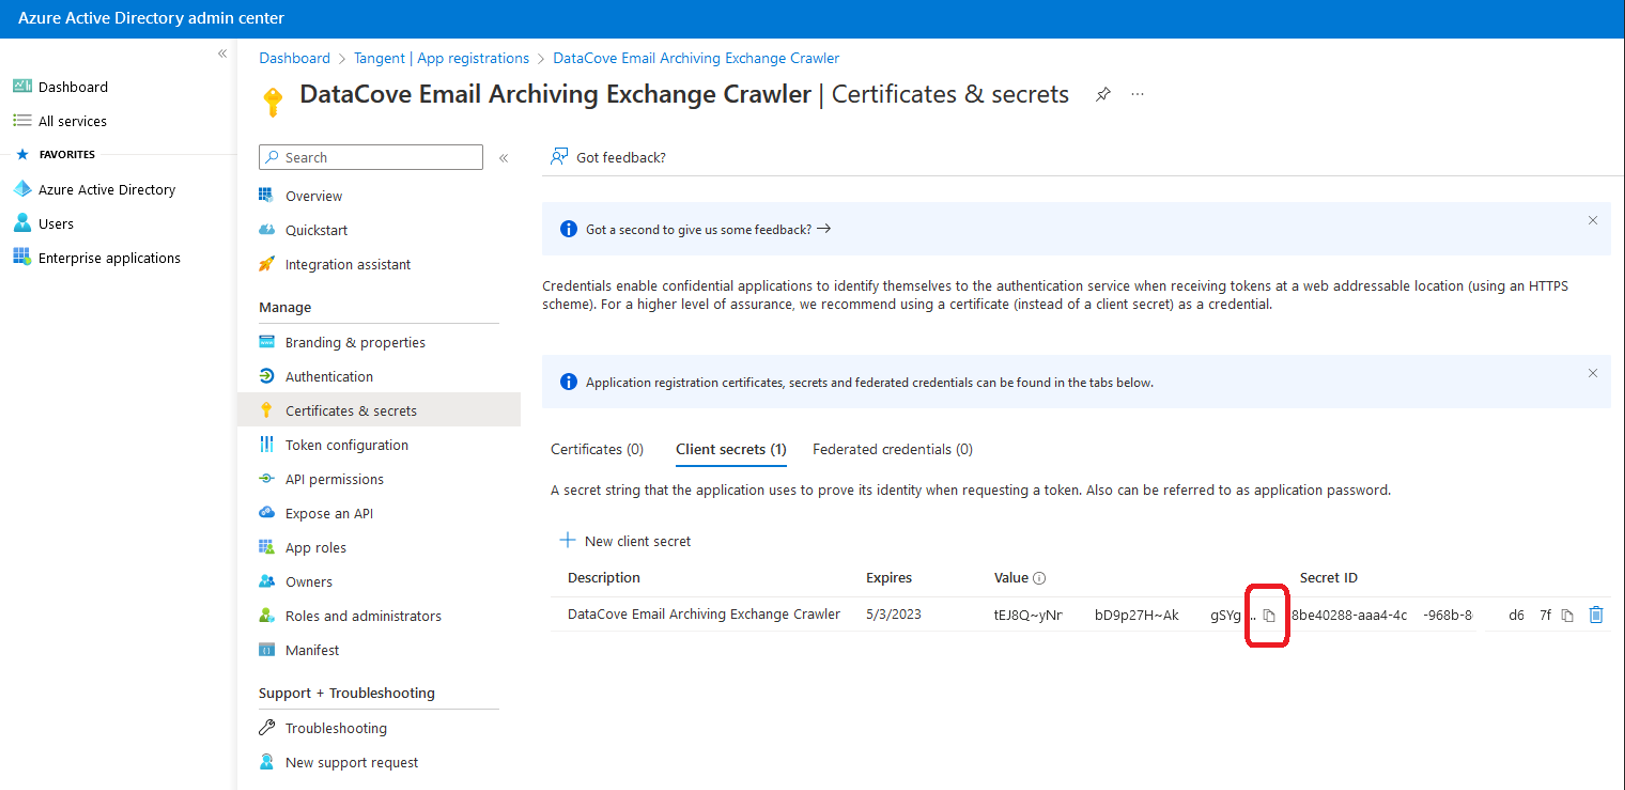The width and height of the screenshot is (1625, 790).
Task: Open Token configuration settings
Action: click(x=346, y=445)
